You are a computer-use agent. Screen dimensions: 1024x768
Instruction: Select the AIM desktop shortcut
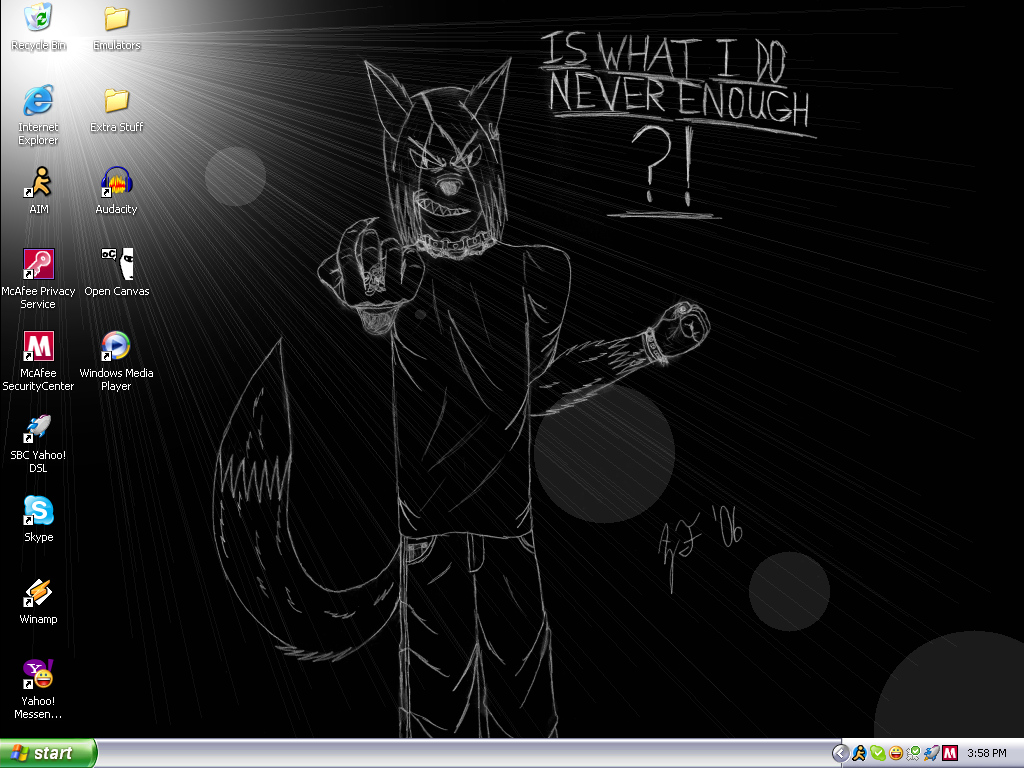[39, 191]
